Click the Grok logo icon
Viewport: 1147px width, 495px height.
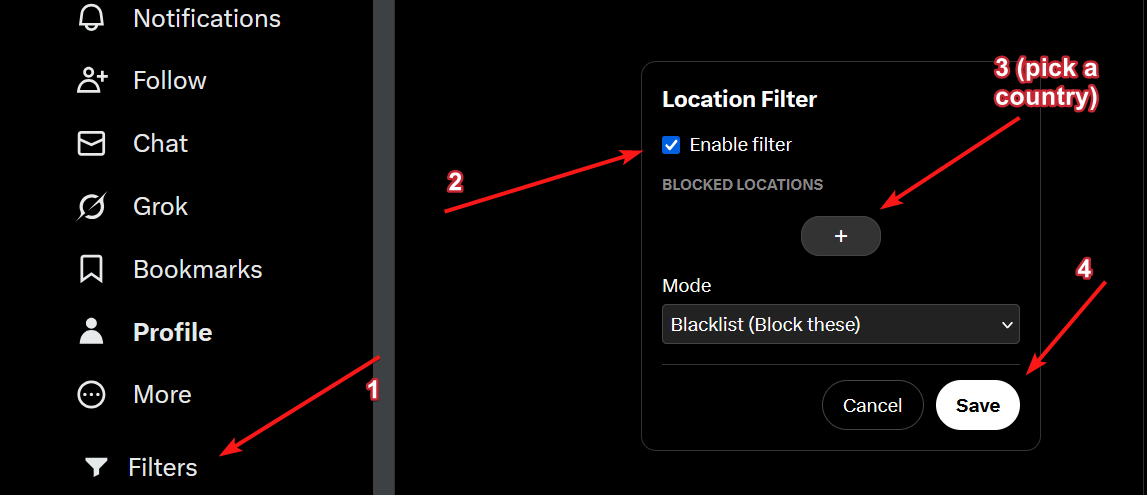click(x=91, y=207)
